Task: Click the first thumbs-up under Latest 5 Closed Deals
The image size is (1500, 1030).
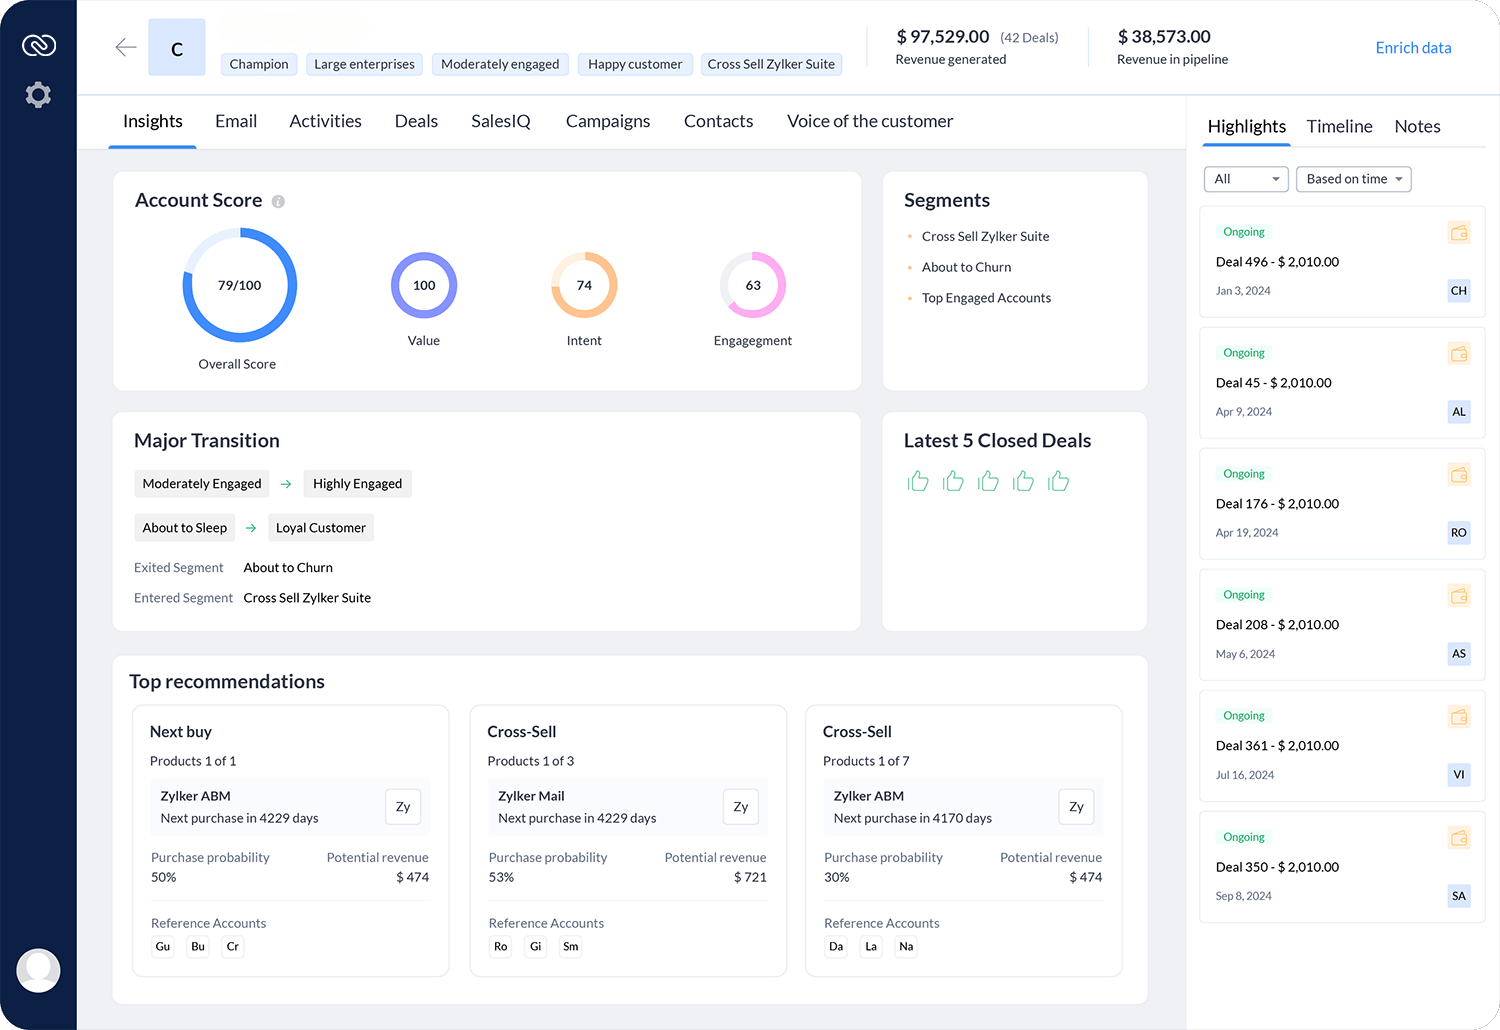Action: (918, 480)
